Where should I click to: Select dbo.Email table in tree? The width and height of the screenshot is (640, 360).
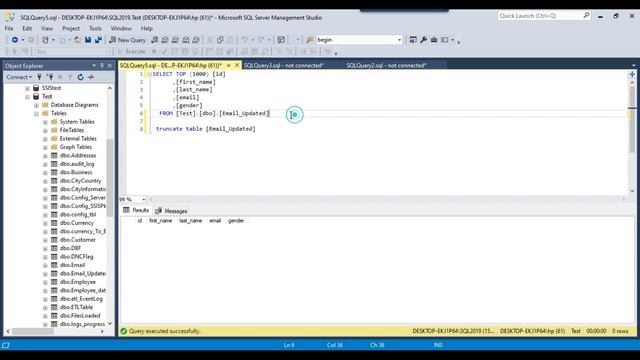(72, 265)
